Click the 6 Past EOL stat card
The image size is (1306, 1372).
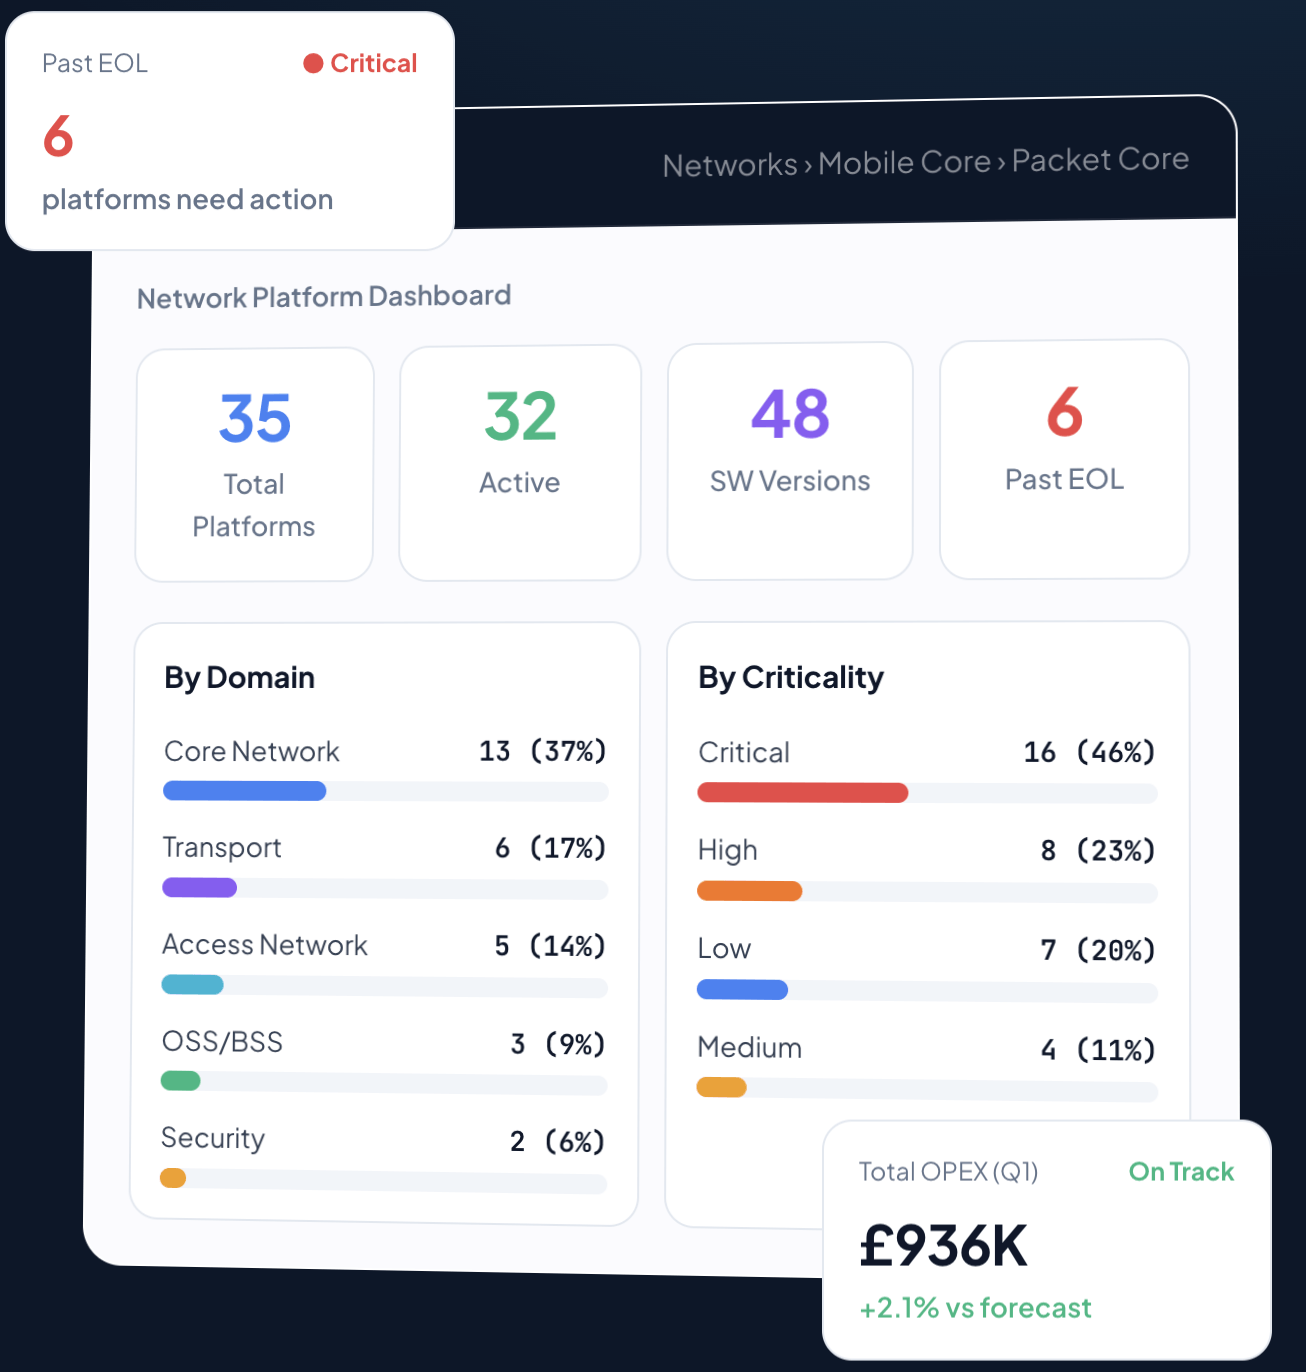click(1064, 459)
